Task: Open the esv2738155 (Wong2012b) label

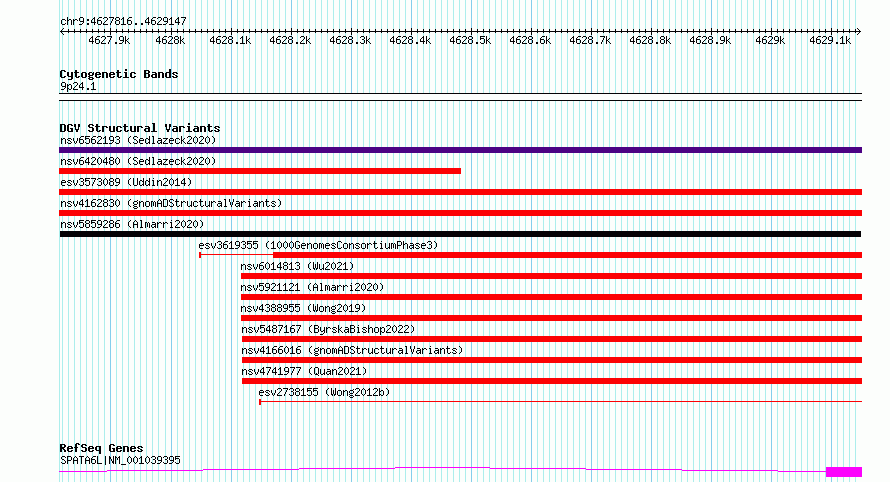Action: (324, 392)
